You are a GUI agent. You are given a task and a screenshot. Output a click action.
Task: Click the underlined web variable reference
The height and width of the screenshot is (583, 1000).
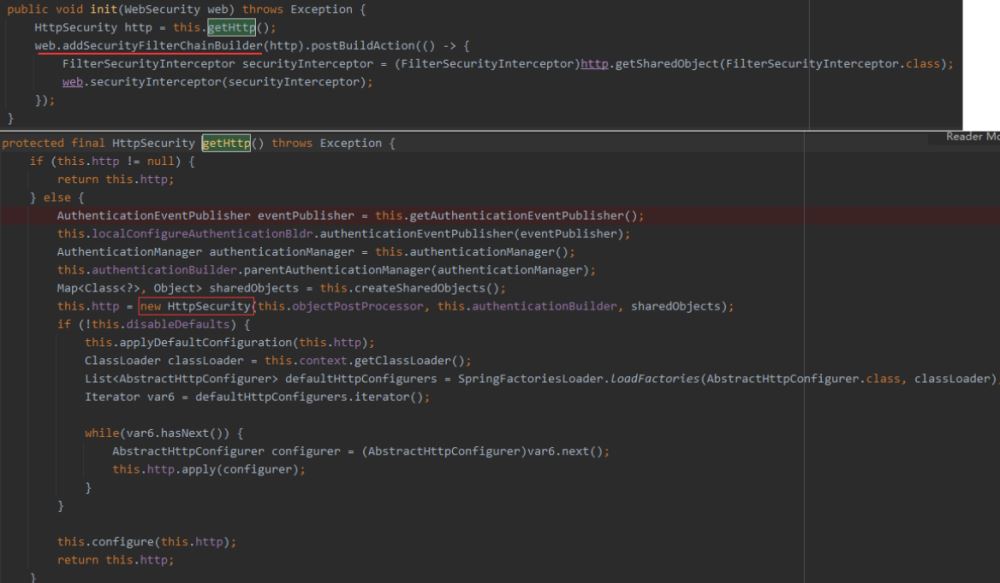(71, 81)
